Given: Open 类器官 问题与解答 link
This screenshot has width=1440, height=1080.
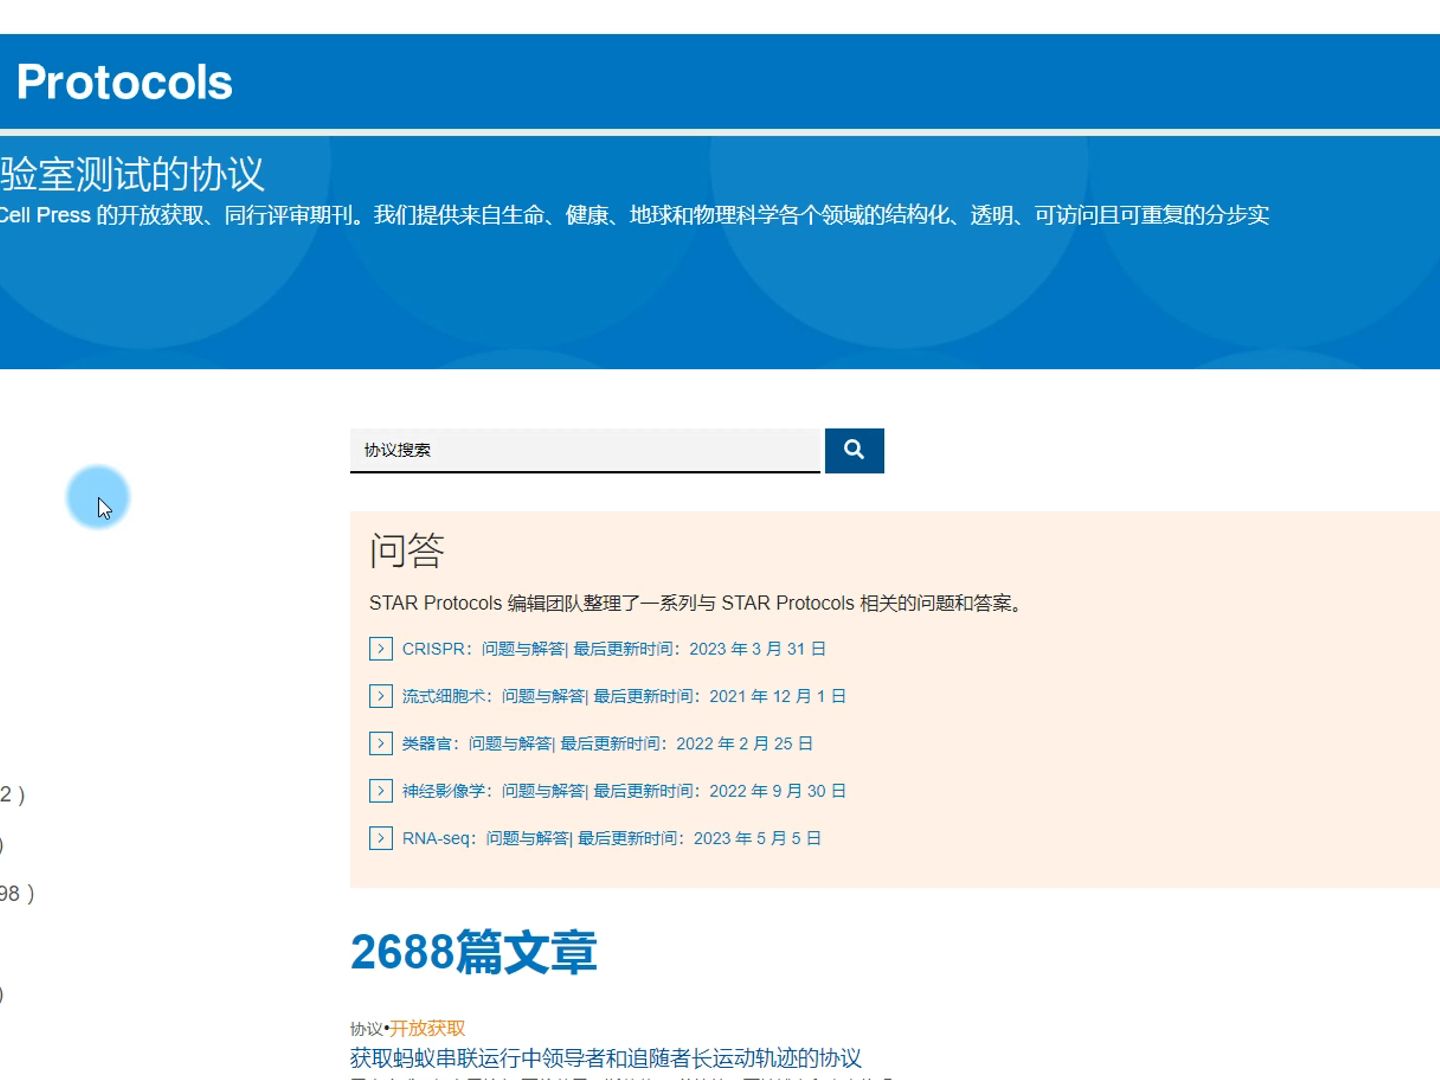Looking at the screenshot, I should (x=608, y=744).
